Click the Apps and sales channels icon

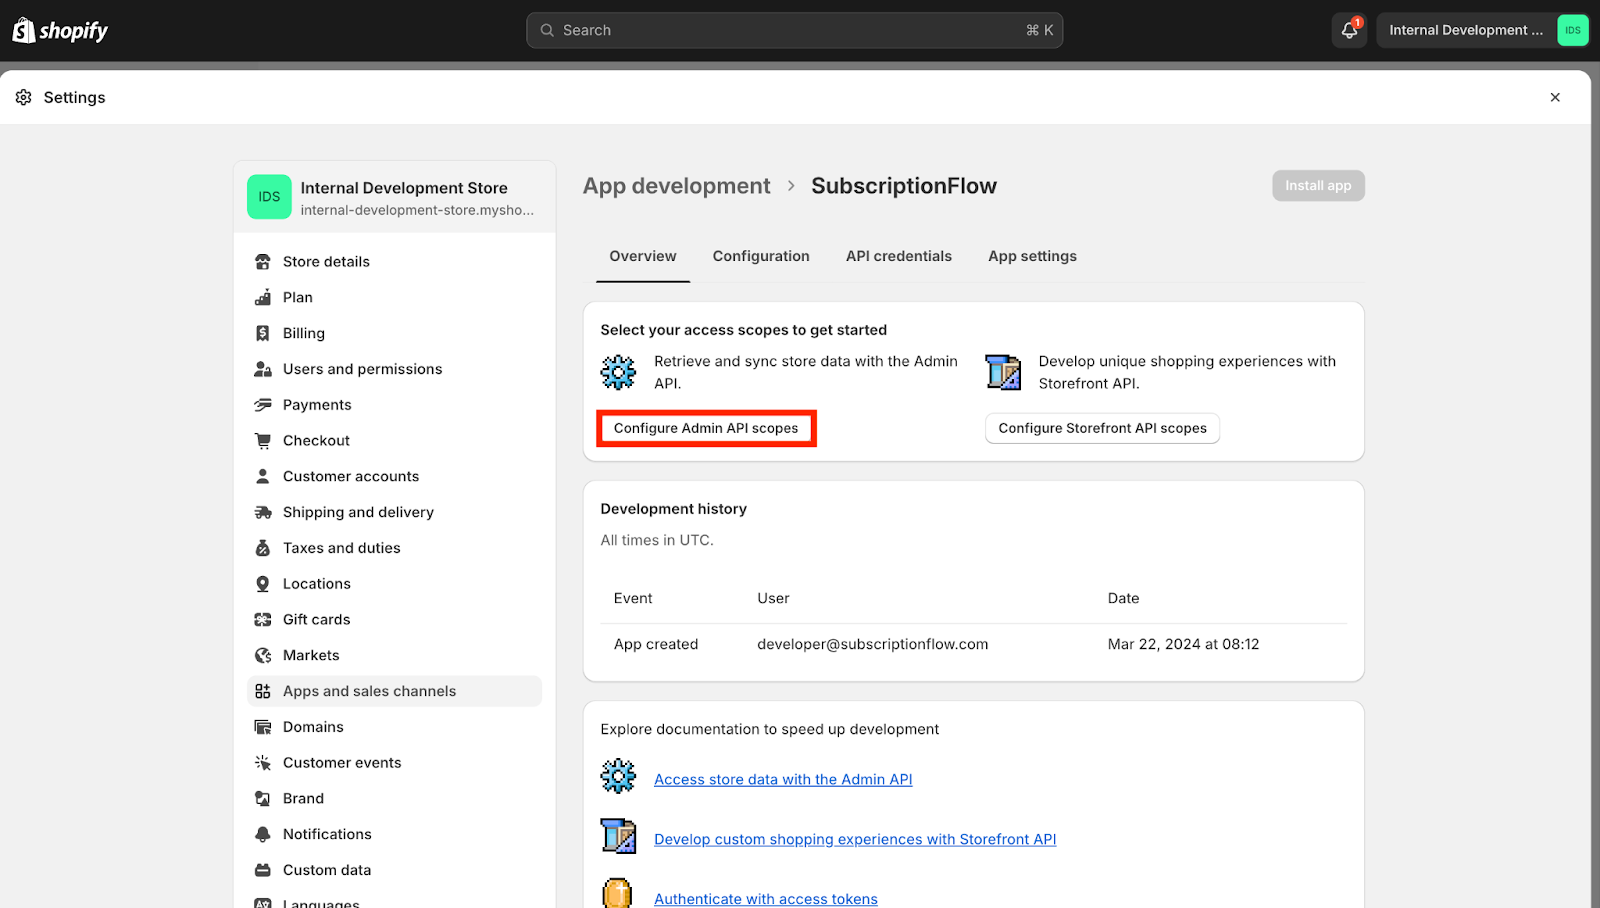pyautogui.click(x=263, y=691)
